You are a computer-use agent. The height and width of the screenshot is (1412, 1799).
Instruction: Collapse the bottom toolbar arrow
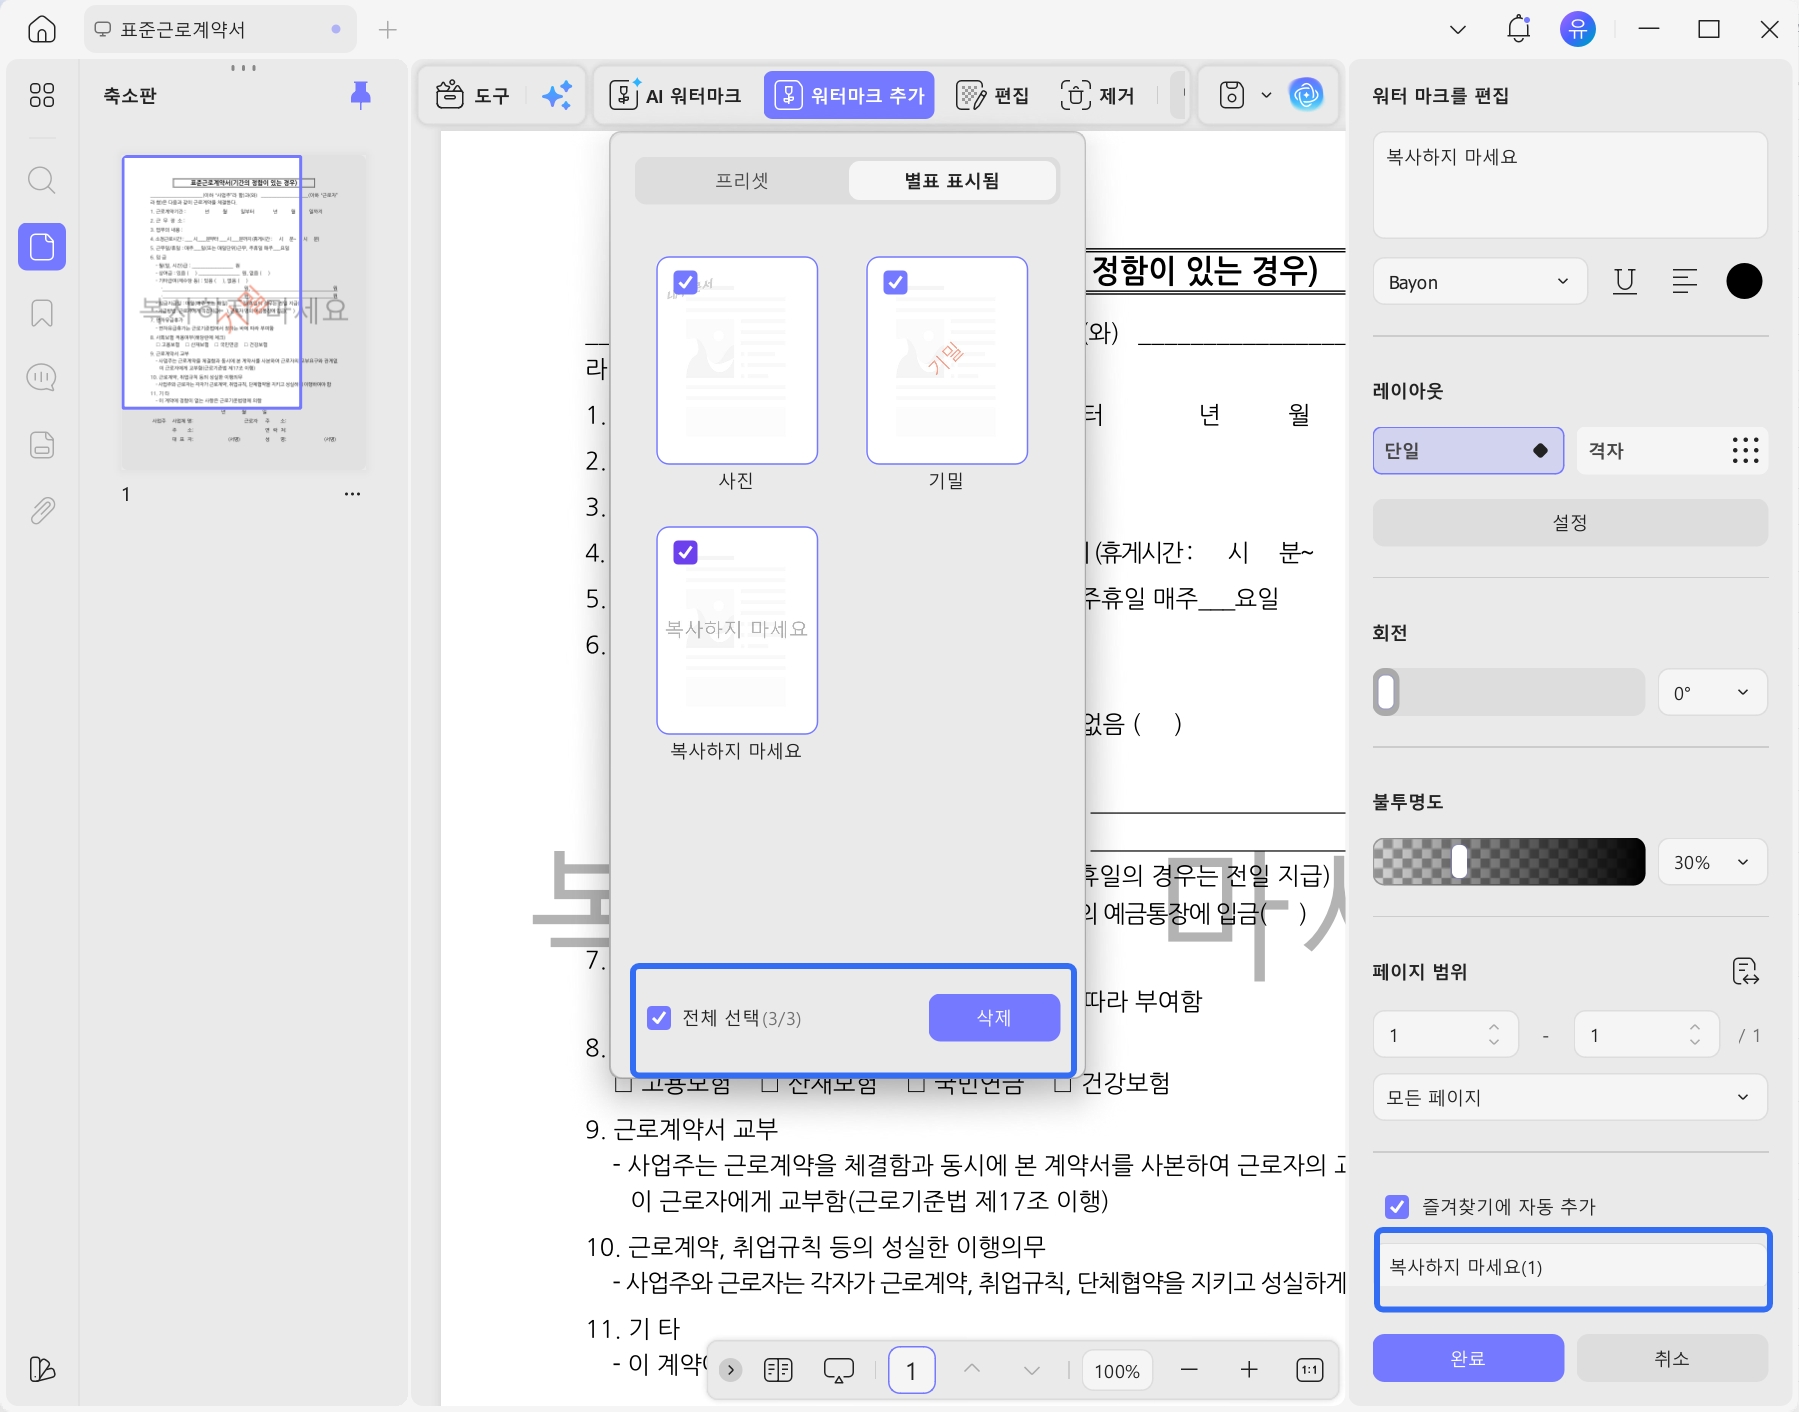[730, 1370]
